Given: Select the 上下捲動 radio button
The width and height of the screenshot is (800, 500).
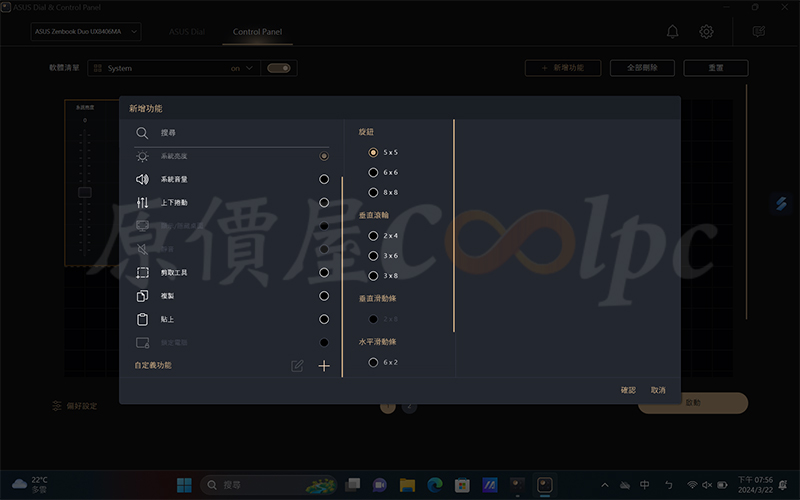Looking at the screenshot, I should 324,203.
